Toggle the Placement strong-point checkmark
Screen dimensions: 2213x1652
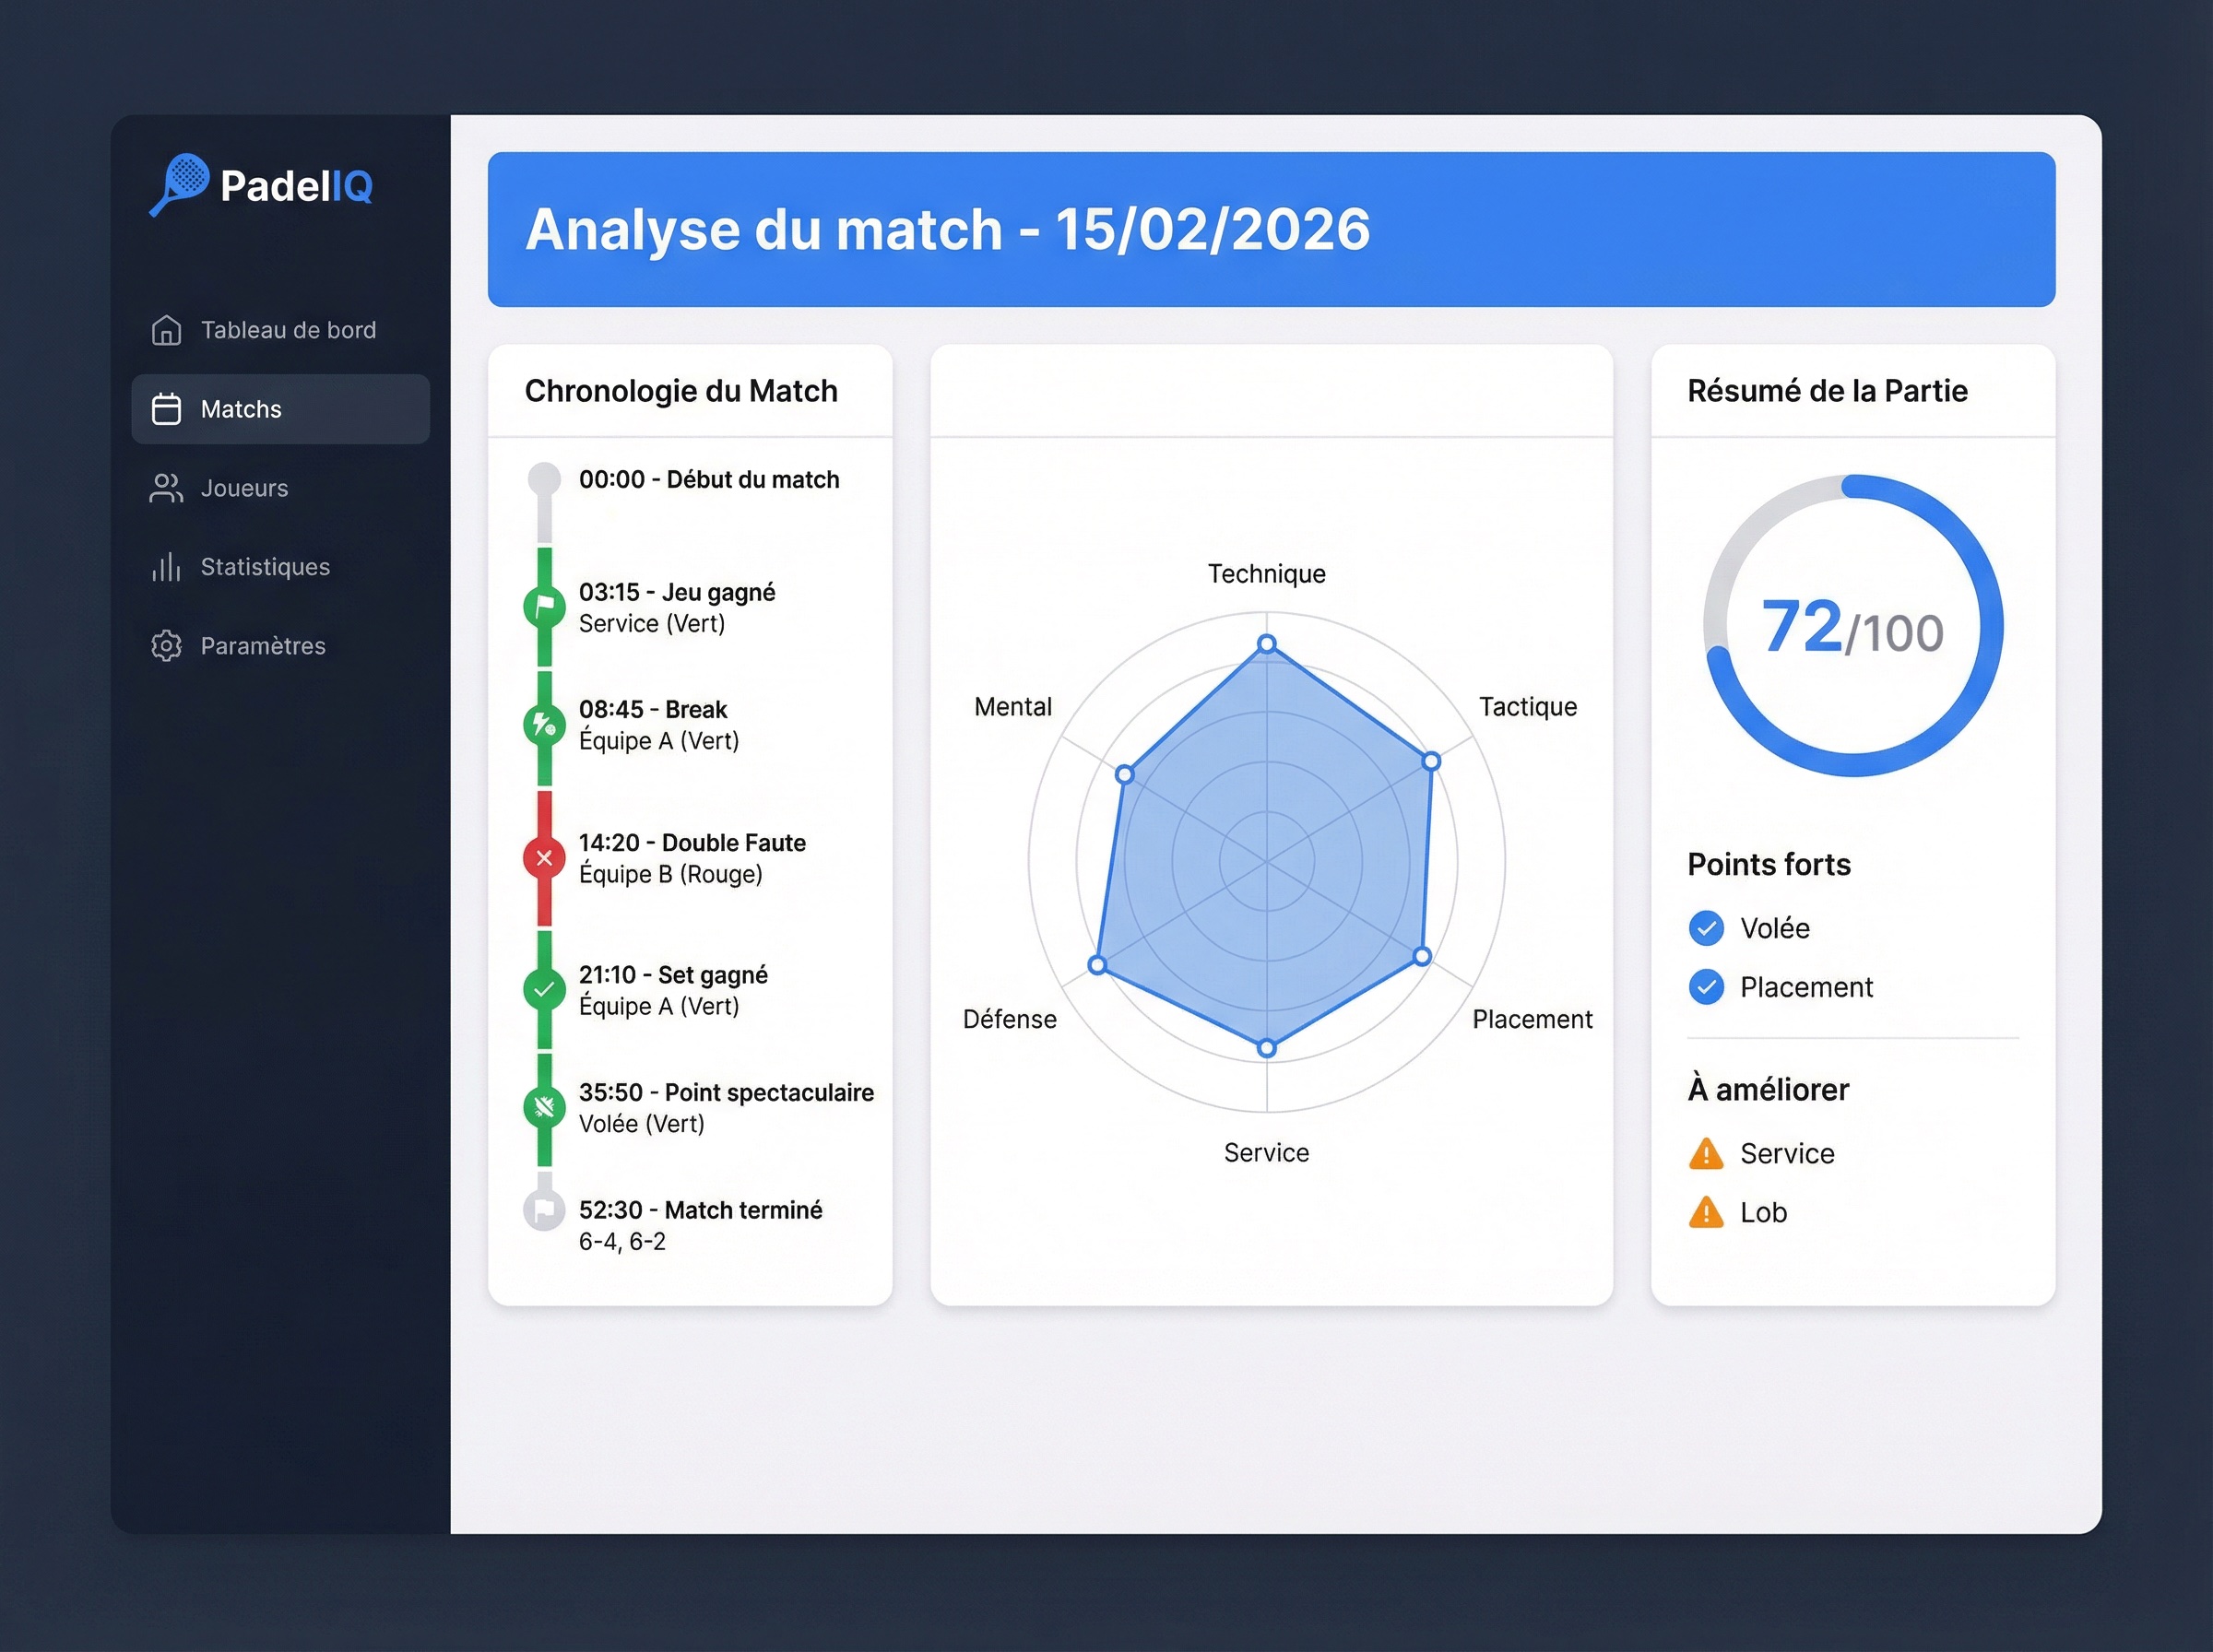pyautogui.click(x=1706, y=987)
